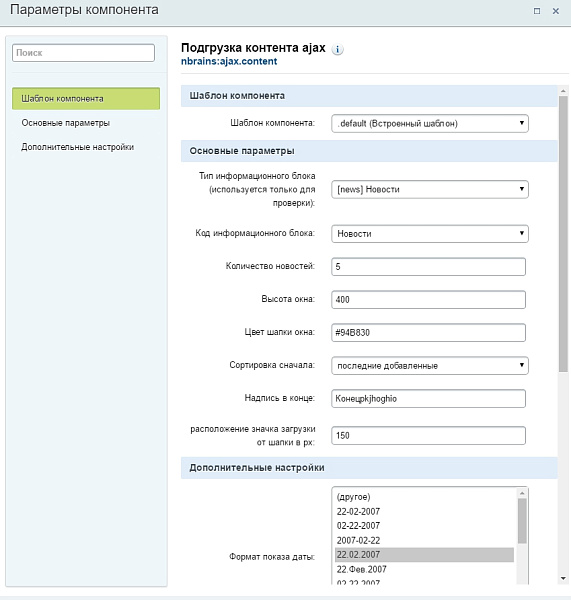Expand the Тип информационного блока dropdown
Image resolution: width=571 pixels, height=600 pixels.
click(x=430, y=189)
